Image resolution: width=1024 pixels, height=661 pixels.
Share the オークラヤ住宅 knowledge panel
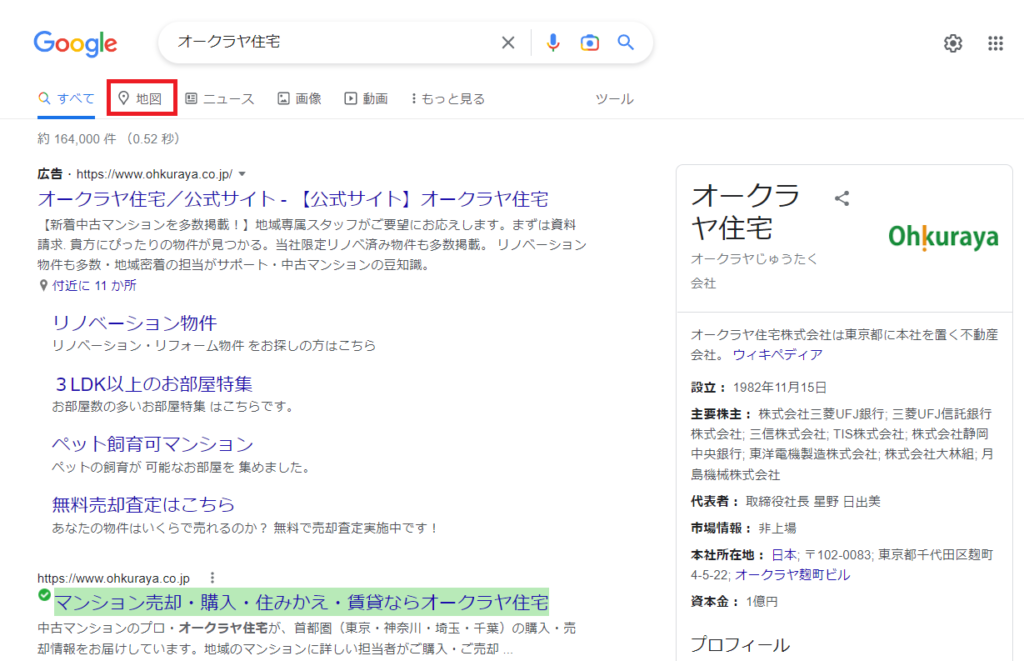842,198
